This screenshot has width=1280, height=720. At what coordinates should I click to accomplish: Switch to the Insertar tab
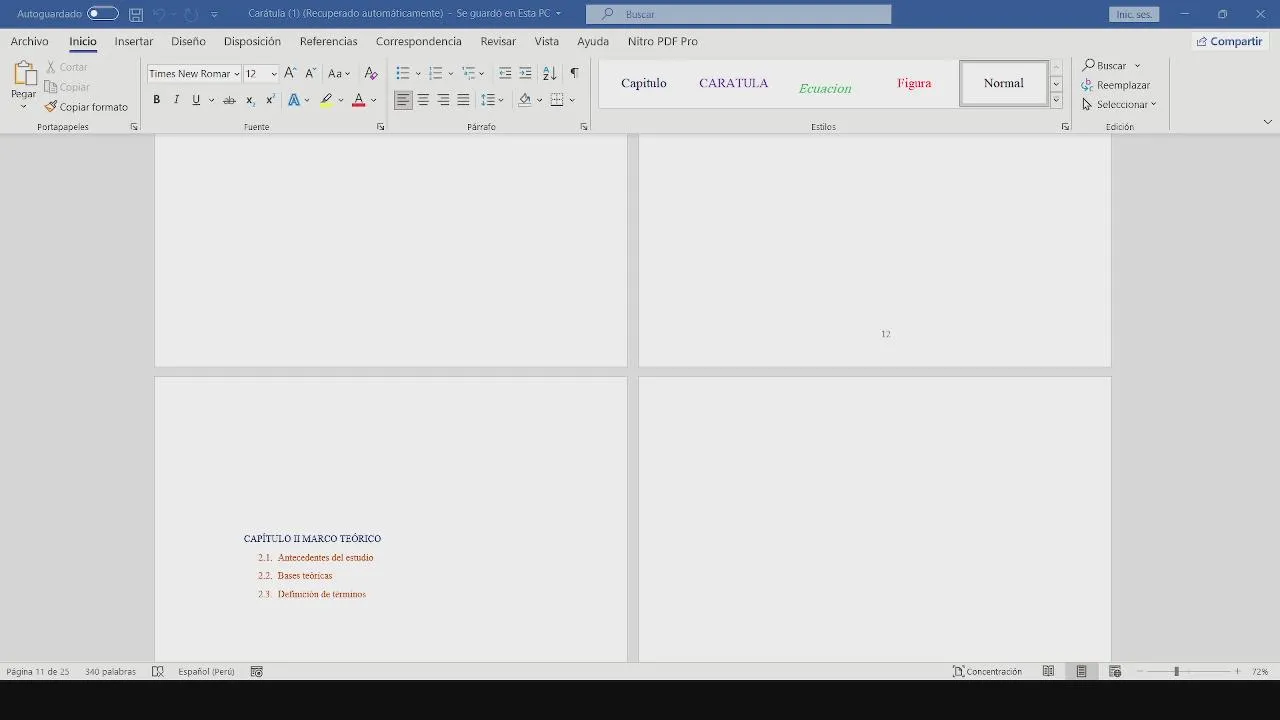click(134, 41)
